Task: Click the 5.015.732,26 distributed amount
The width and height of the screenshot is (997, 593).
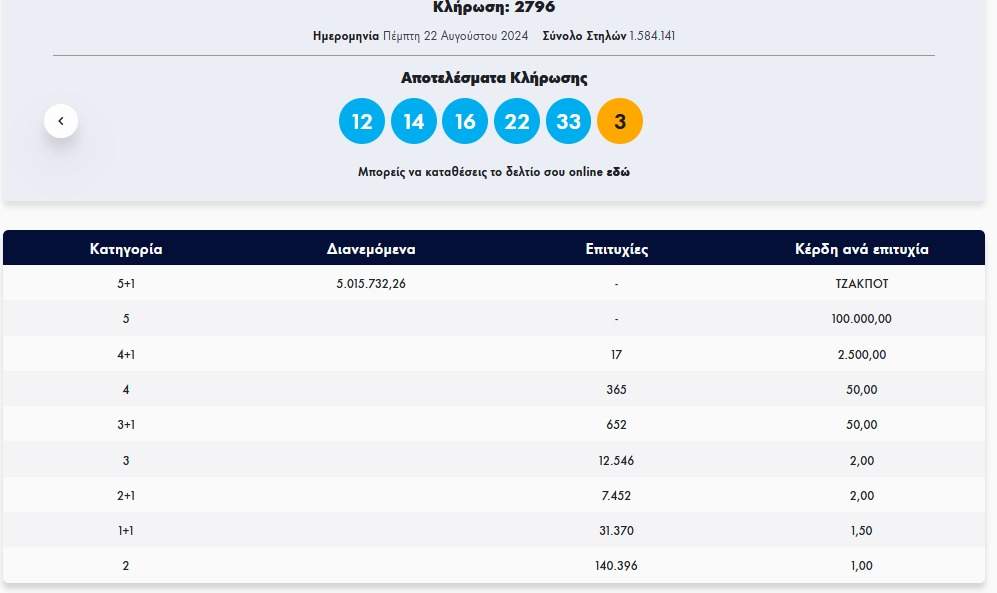Action: [x=371, y=283]
